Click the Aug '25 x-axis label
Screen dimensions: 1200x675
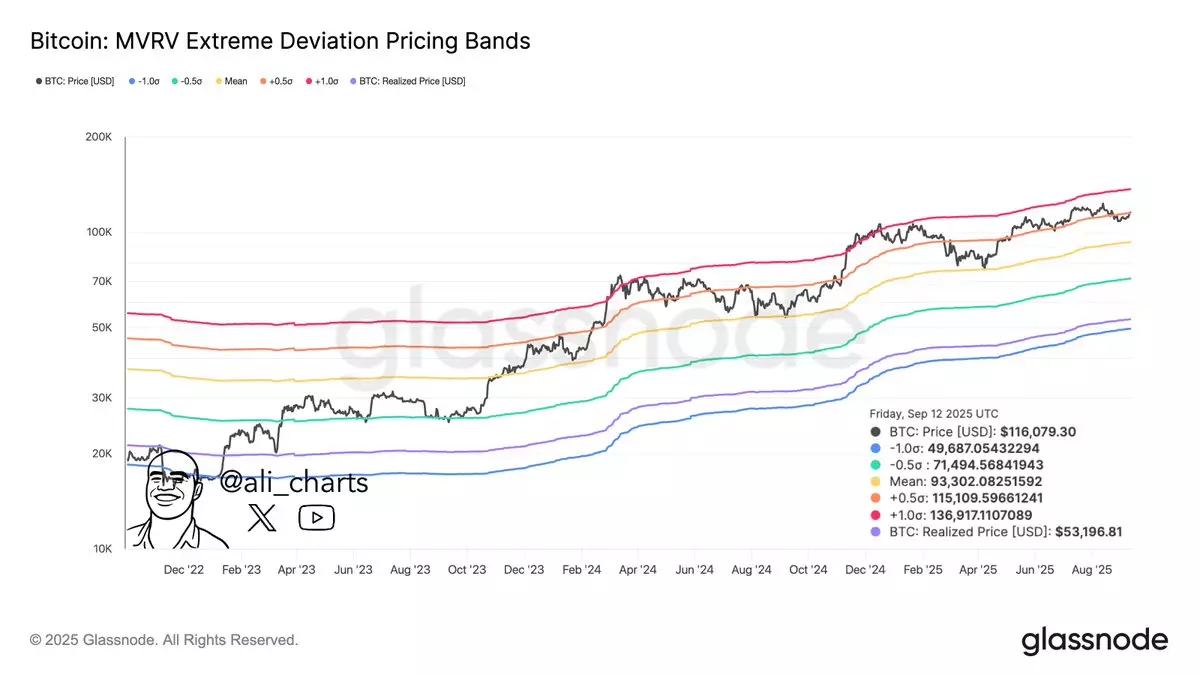1092,570
